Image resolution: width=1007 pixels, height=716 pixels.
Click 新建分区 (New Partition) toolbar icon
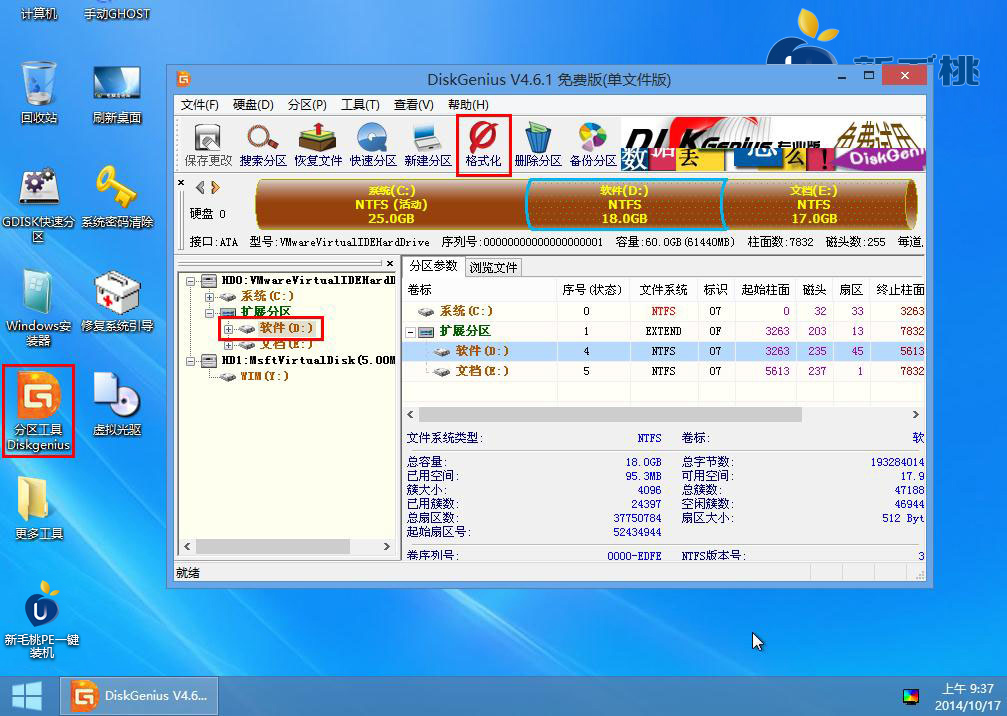tap(427, 143)
